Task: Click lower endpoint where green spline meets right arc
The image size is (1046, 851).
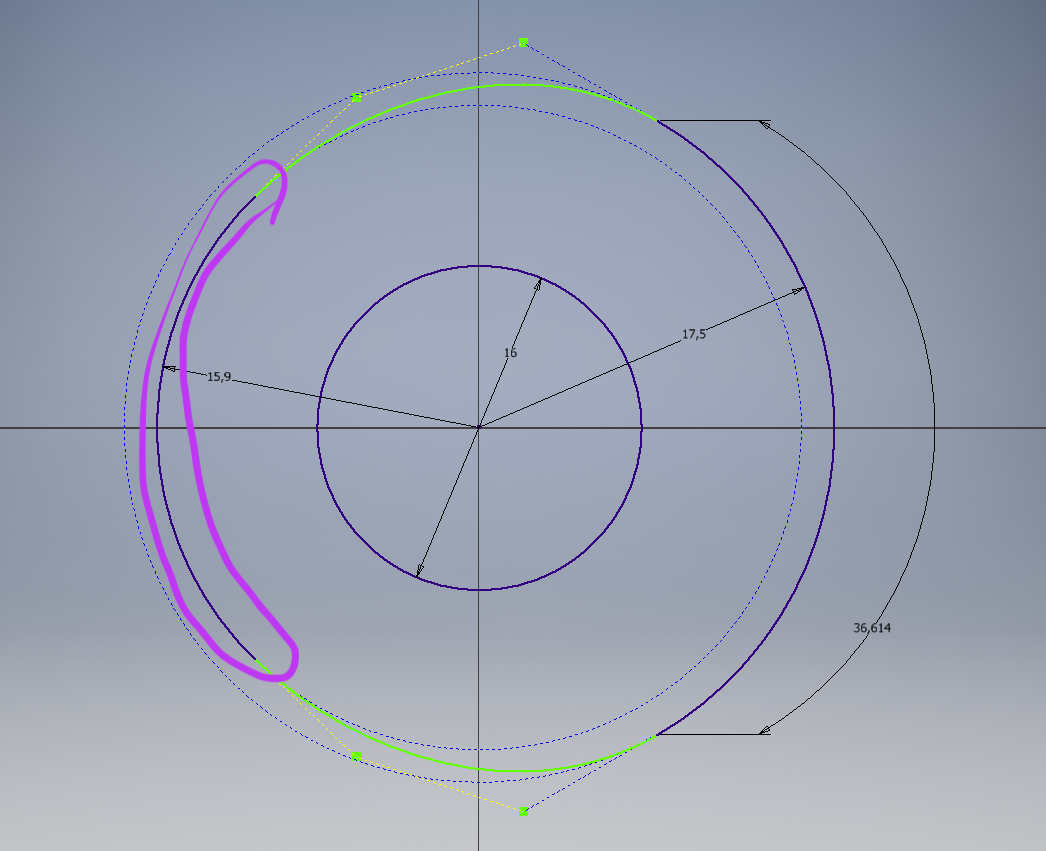Action: (x=657, y=735)
